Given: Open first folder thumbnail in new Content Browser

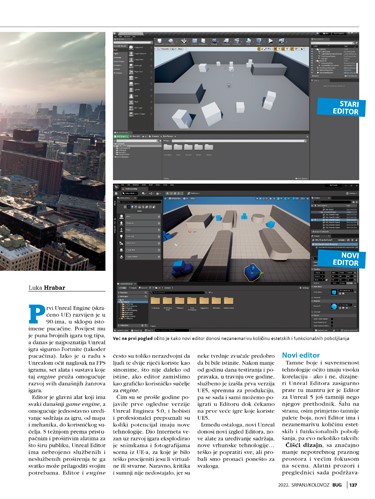Looking at the screenshot, I should (x=155, y=301).
